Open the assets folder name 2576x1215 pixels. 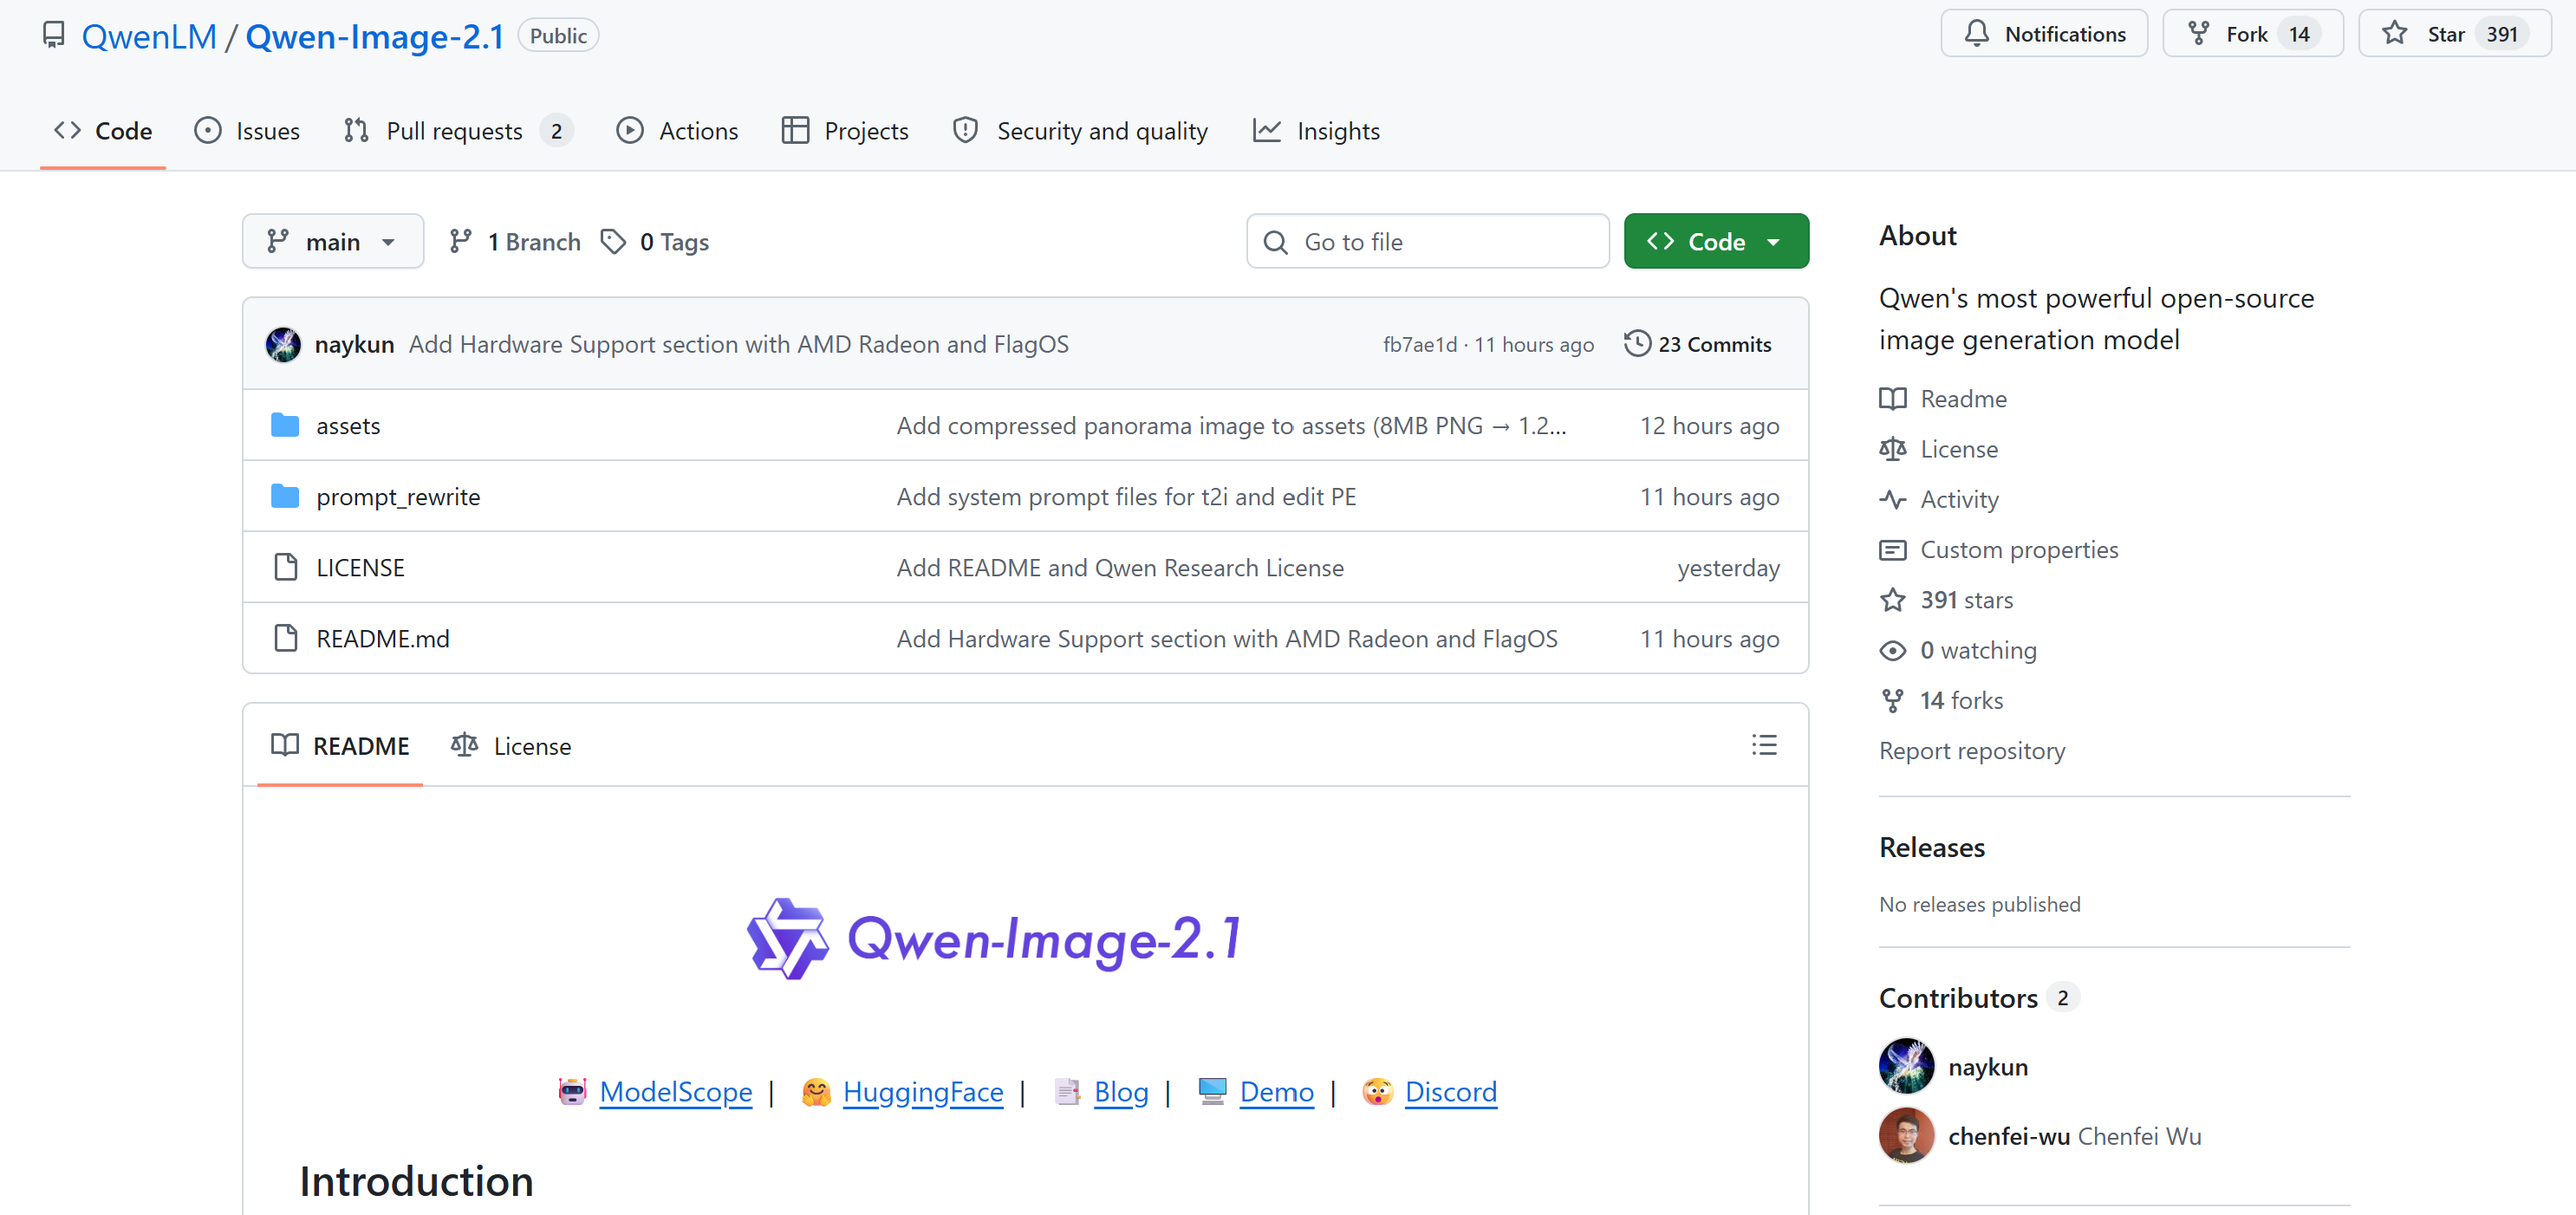[348, 426]
